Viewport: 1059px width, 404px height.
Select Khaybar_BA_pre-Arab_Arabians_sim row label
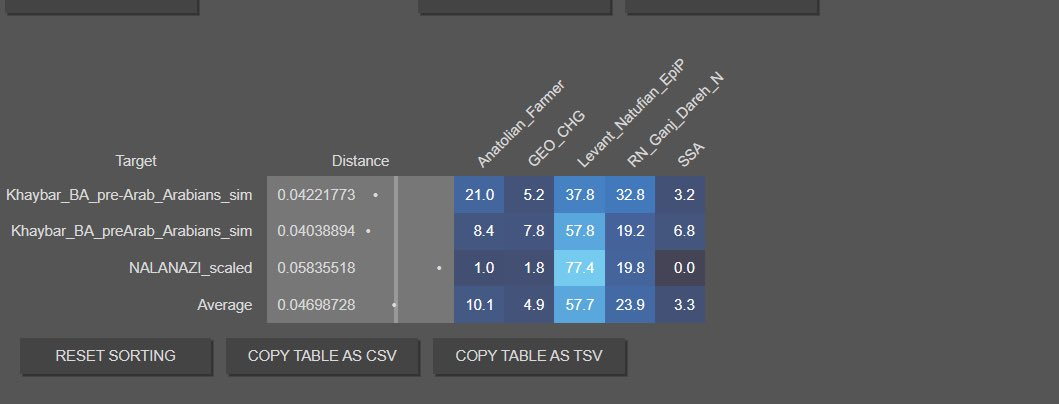[x=129, y=194]
